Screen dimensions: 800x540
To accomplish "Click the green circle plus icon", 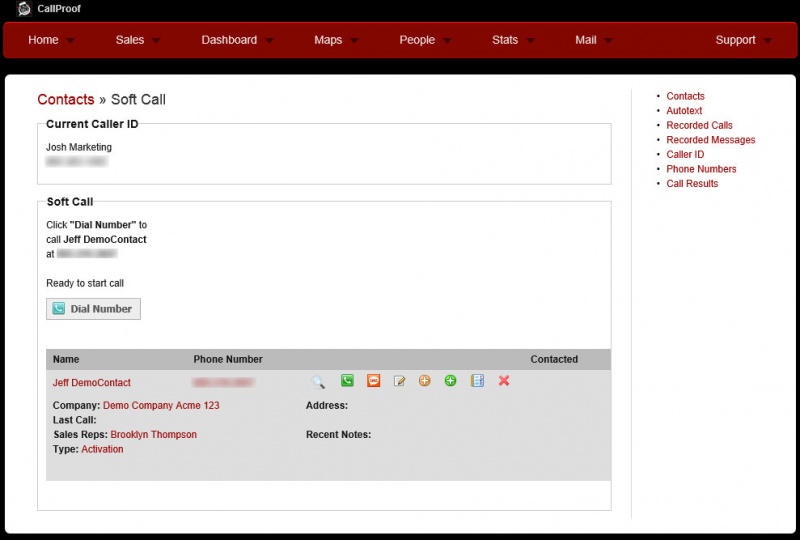I will point(451,381).
